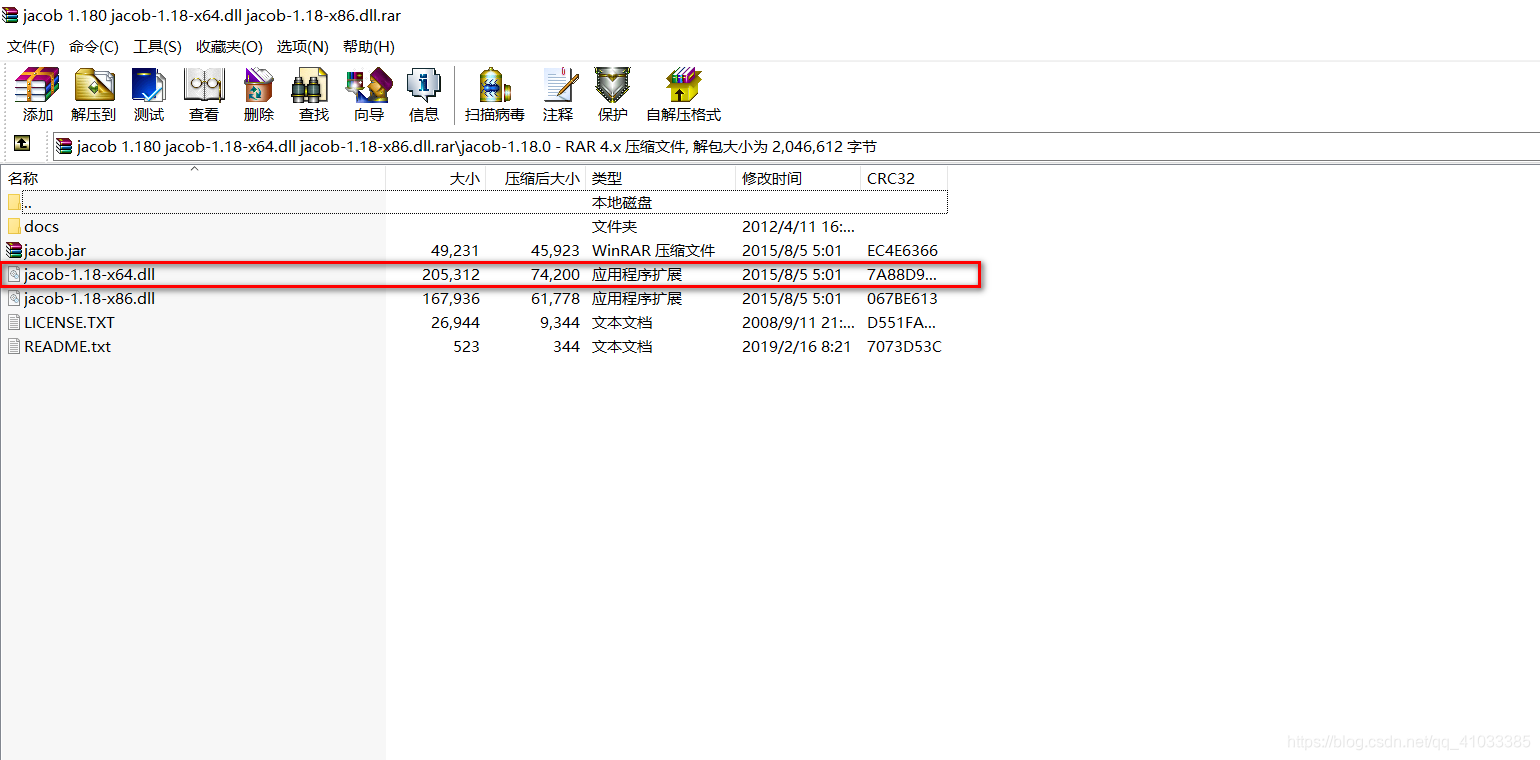
Task: Open the File (文件) menu
Action: coord(31,47)
